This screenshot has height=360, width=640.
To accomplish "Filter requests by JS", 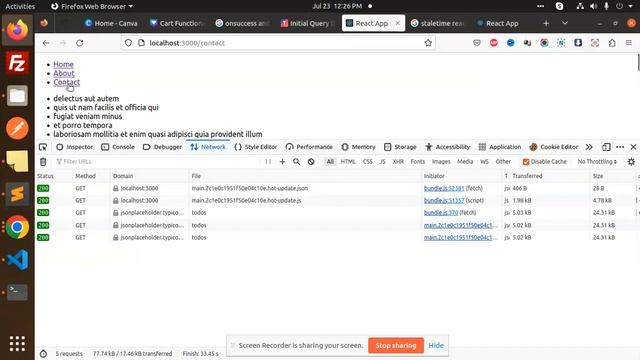I will (382, 162).
